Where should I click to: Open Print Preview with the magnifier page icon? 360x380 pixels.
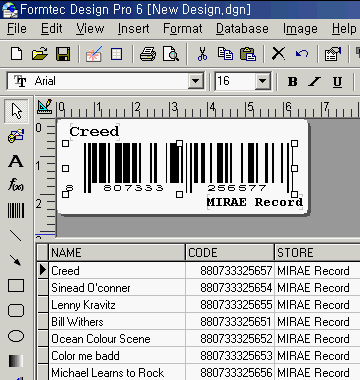[171, 54]
